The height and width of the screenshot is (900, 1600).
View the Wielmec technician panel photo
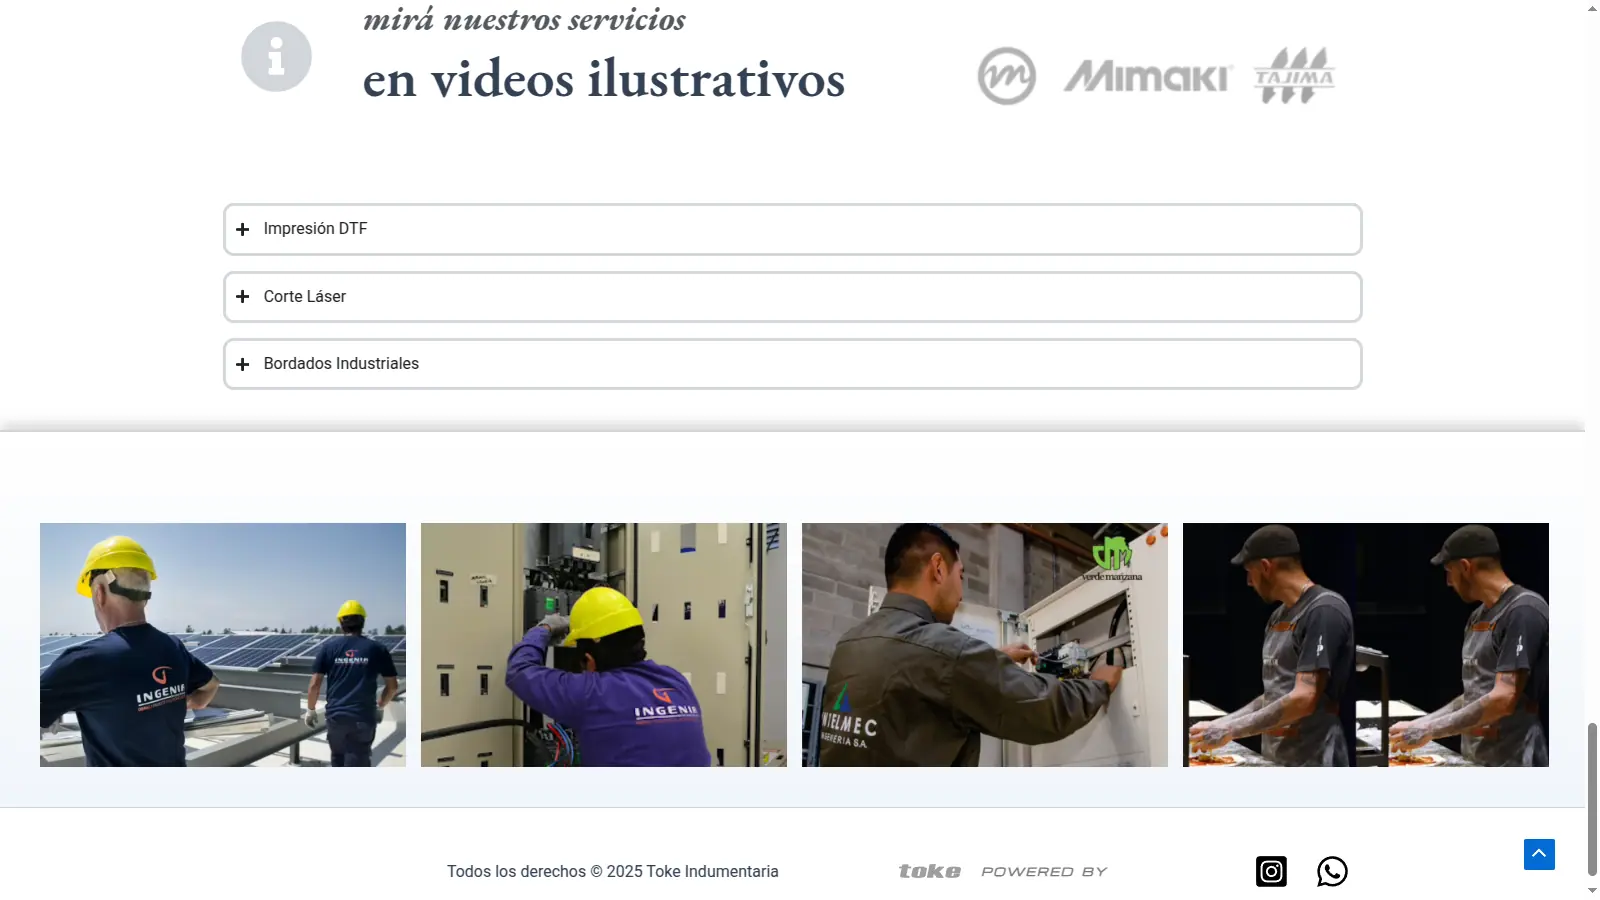coord(985,645)
